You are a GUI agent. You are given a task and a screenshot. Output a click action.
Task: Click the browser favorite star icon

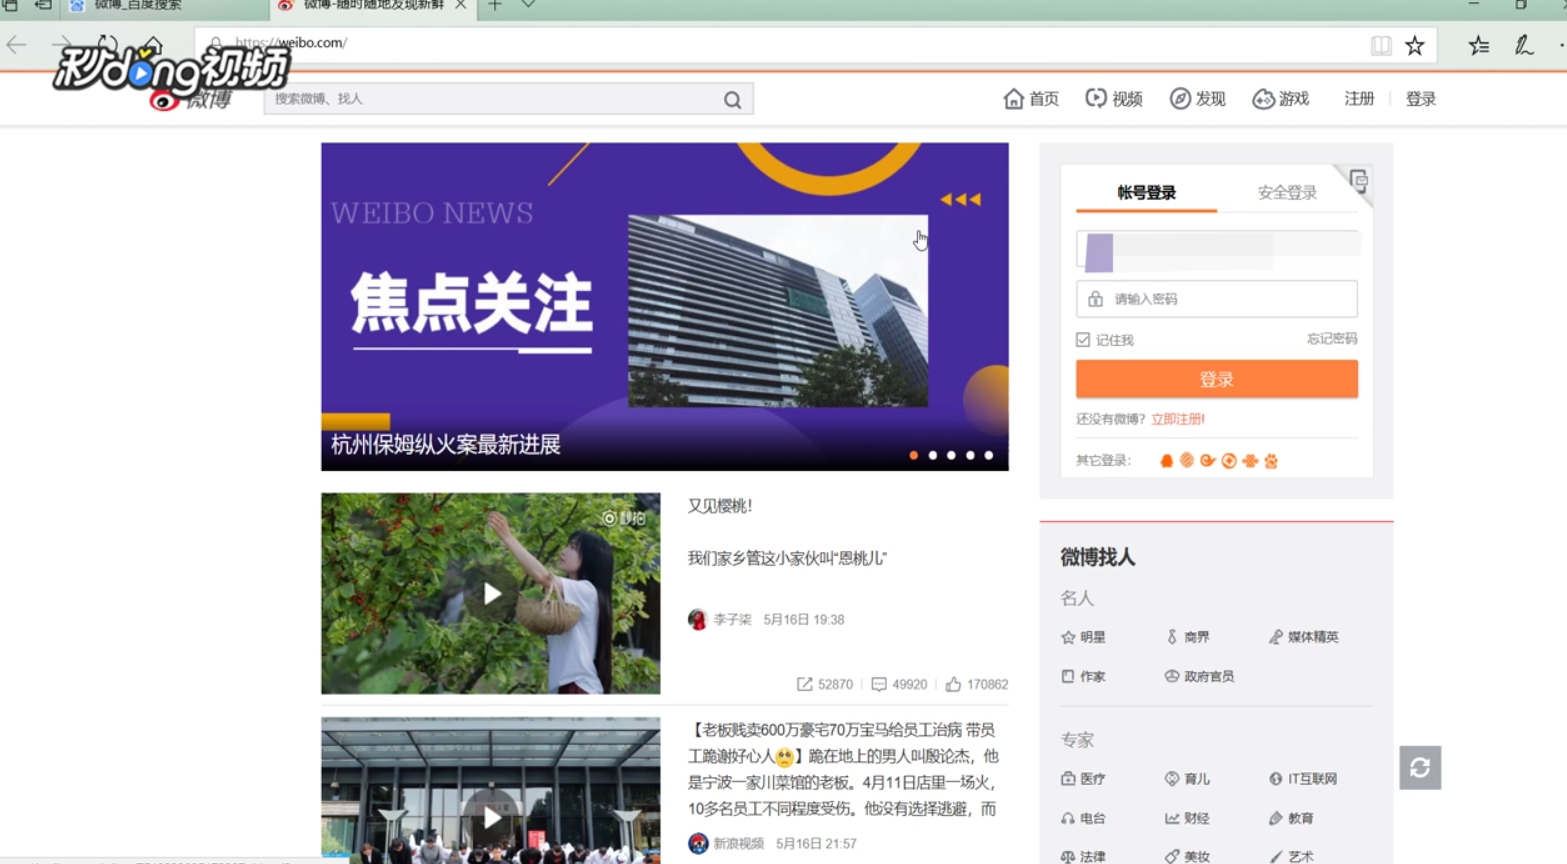pyautogui.click(x=1415, y=45)
